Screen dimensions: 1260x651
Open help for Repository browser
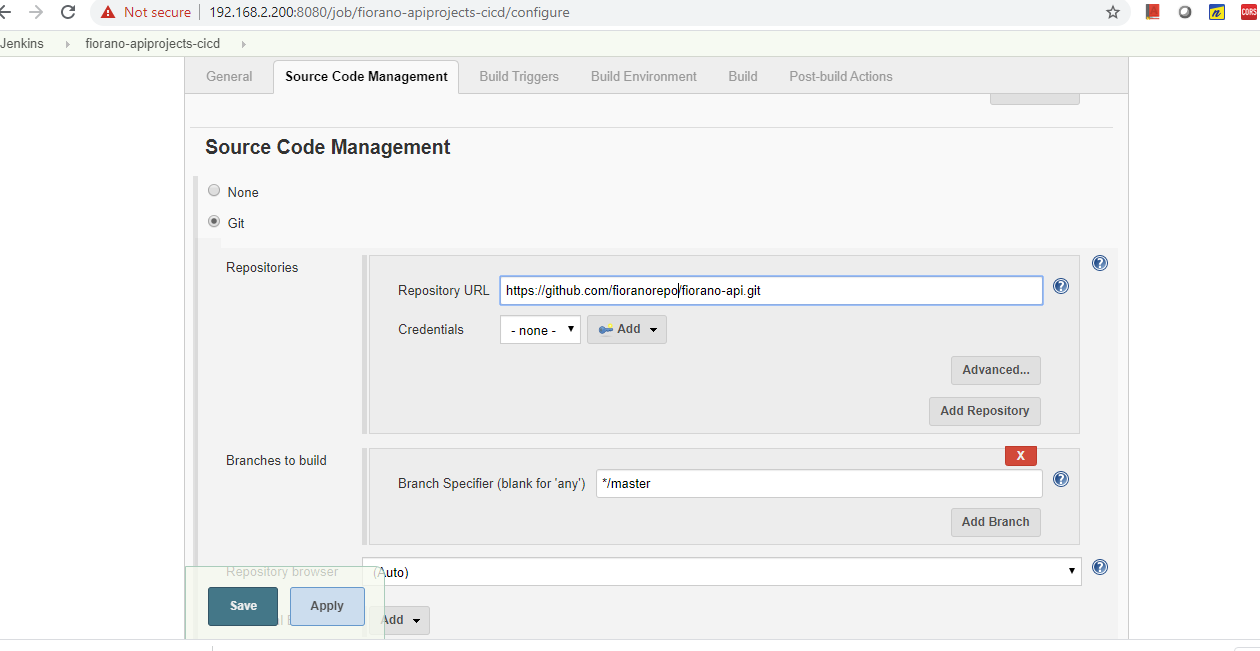click(x=1100, y=567)
